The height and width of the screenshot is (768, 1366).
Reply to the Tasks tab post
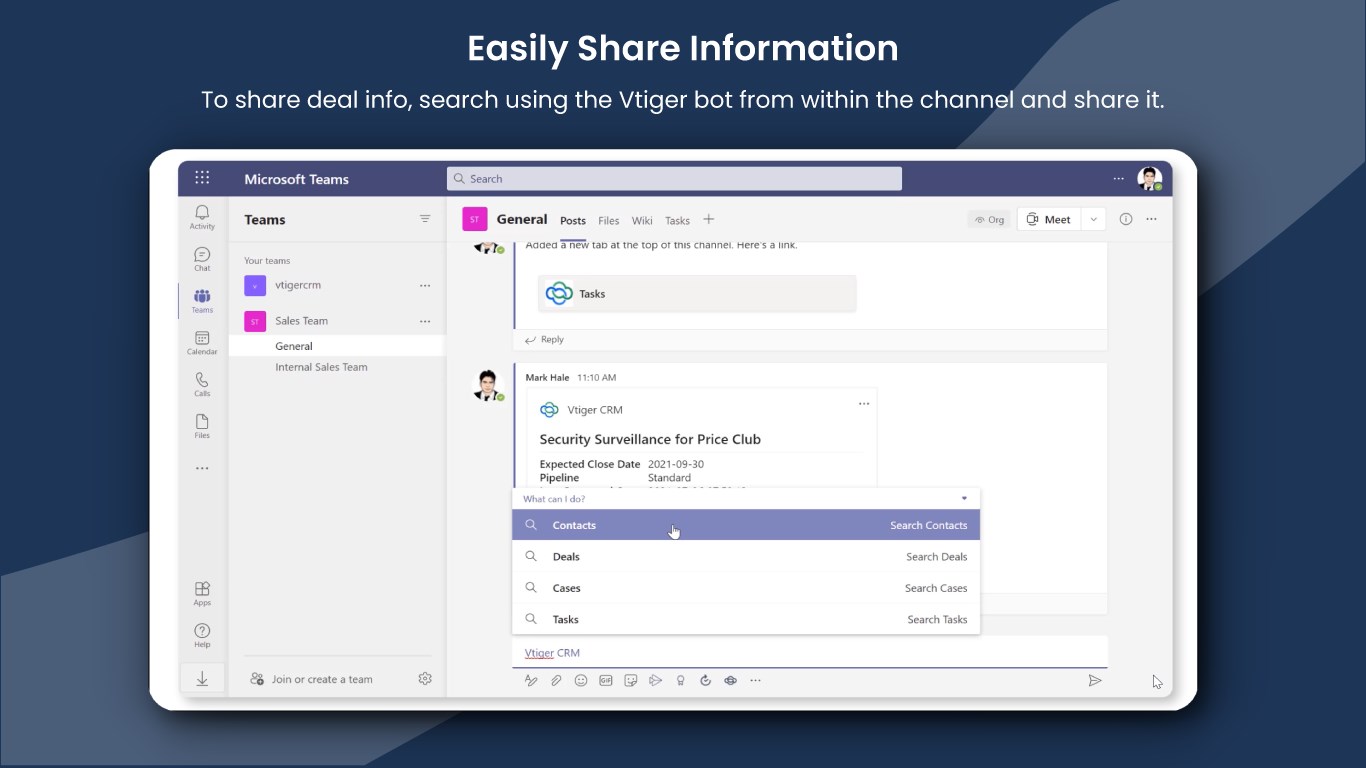(545, 340)
